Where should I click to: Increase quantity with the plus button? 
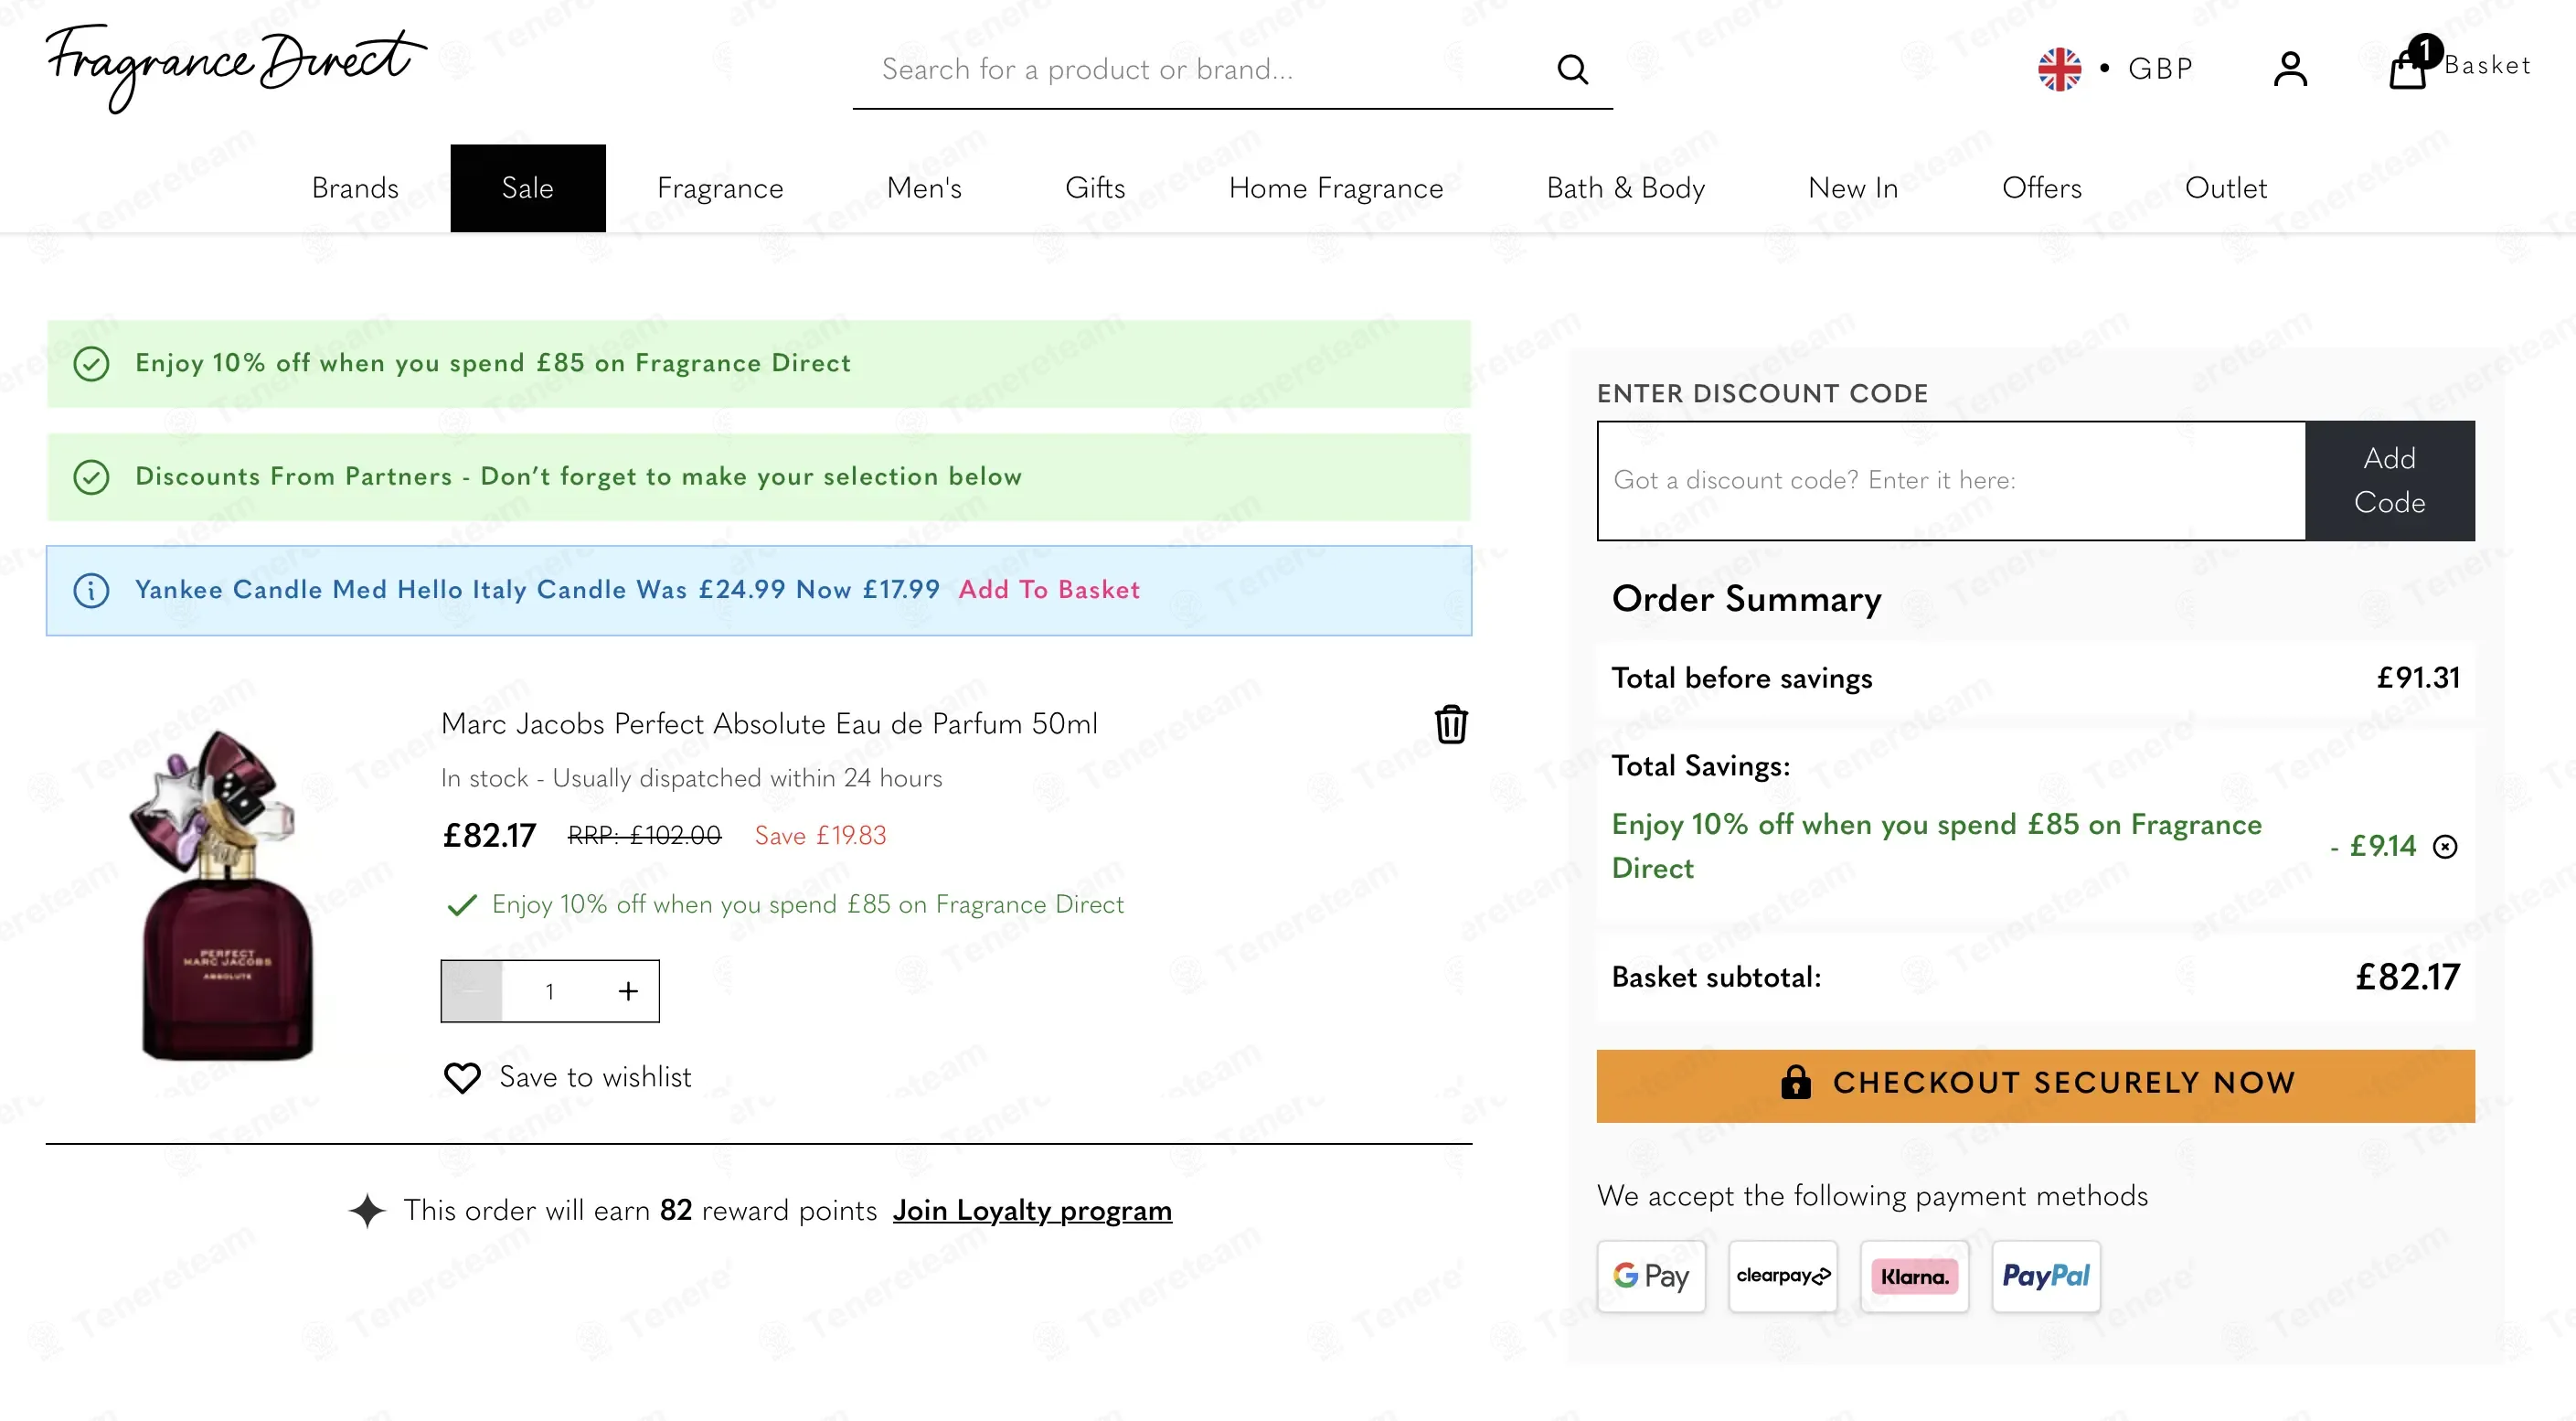pyautogui.click(x=628, y=991)
